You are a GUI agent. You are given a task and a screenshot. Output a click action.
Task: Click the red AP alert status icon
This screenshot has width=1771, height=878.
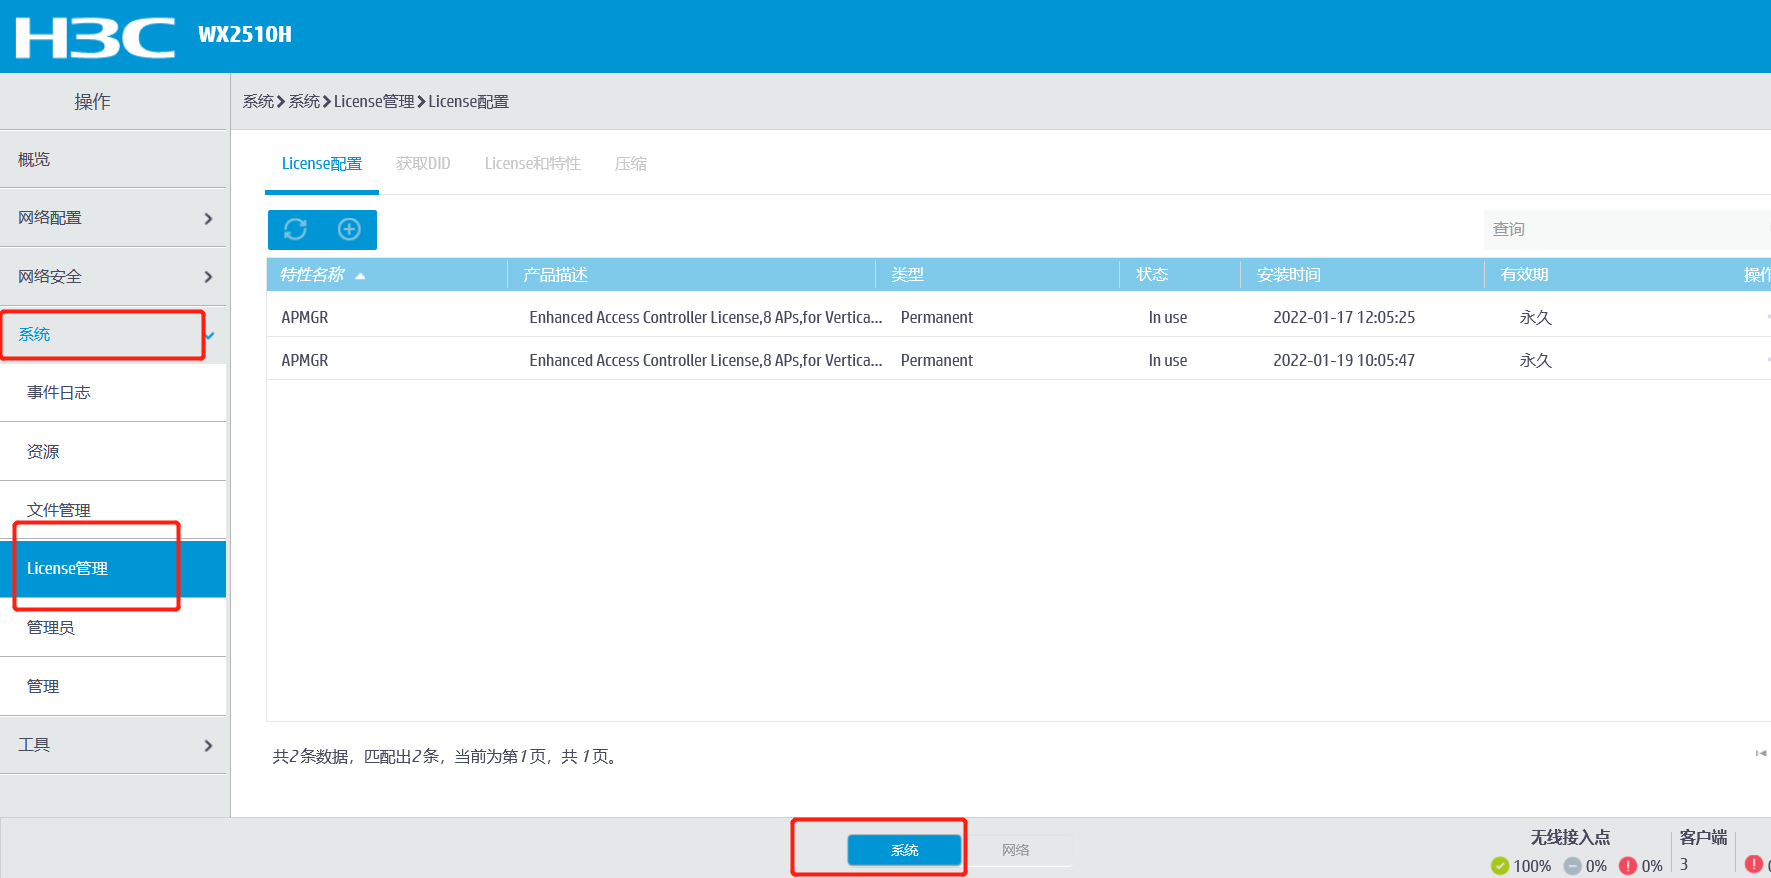coord(1628,866)
